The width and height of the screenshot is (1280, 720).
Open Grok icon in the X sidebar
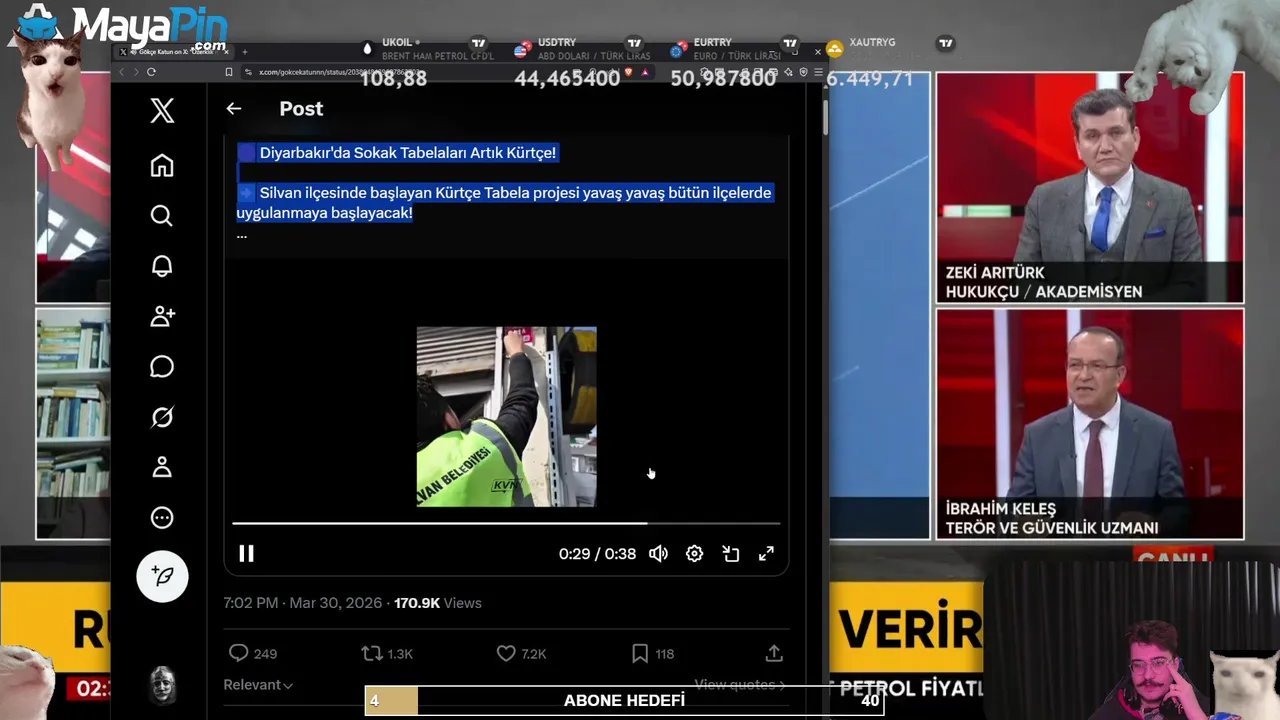click(x=162, y=417)
